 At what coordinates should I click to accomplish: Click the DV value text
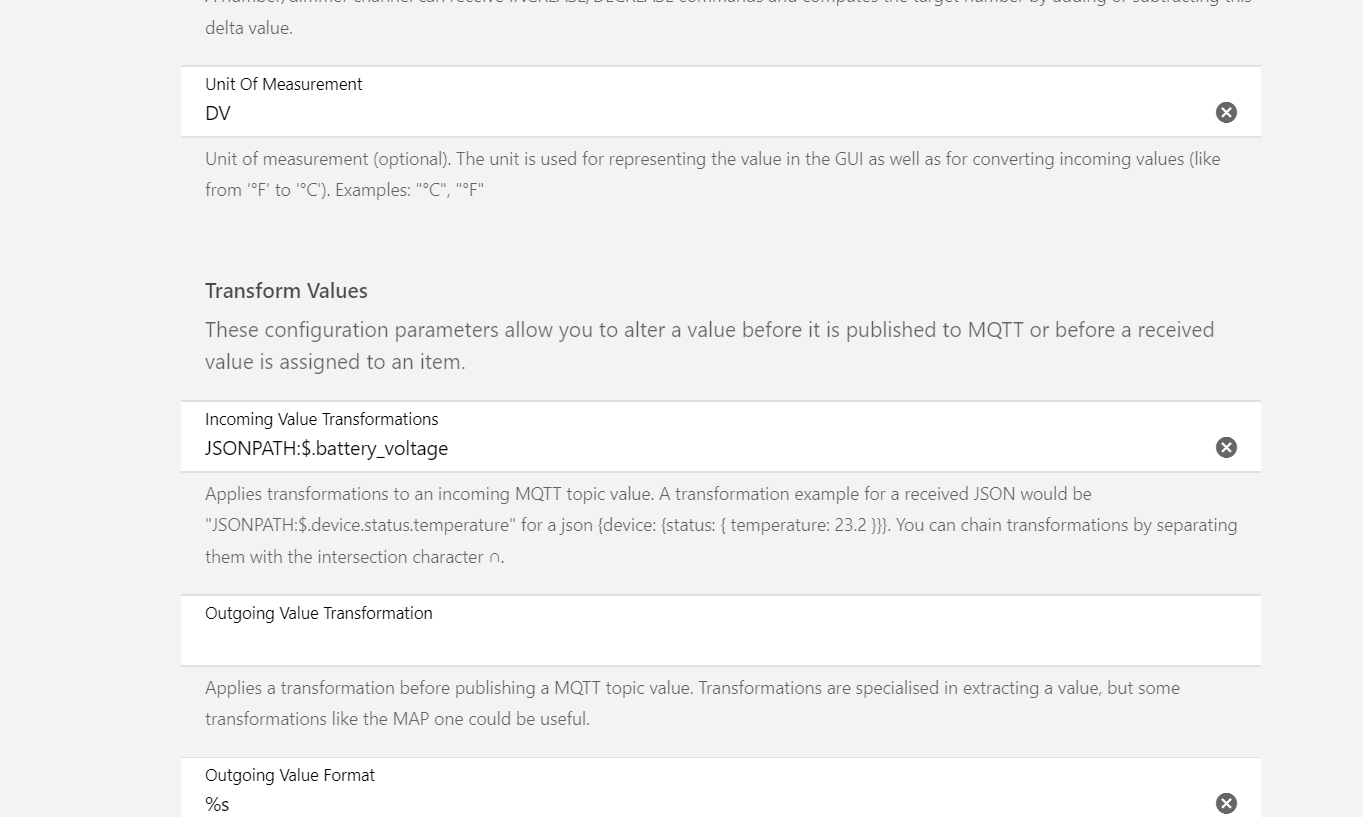(218, 114)
